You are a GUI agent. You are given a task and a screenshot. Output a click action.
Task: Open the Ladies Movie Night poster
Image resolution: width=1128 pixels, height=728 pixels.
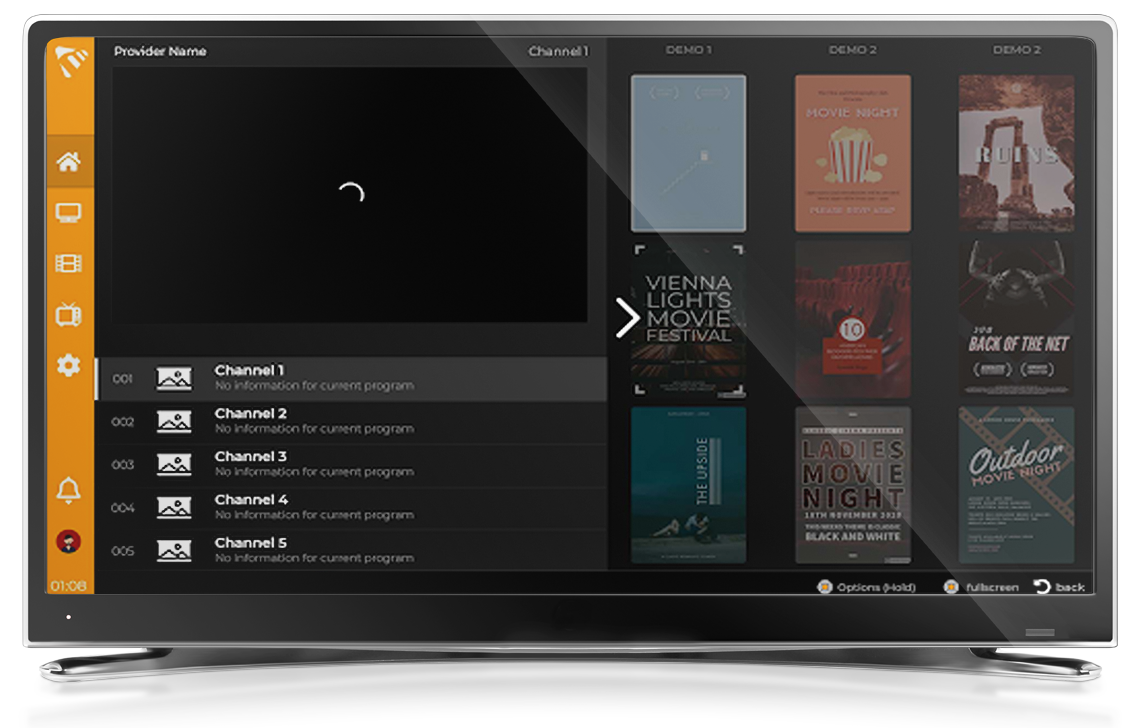[852, 485]
